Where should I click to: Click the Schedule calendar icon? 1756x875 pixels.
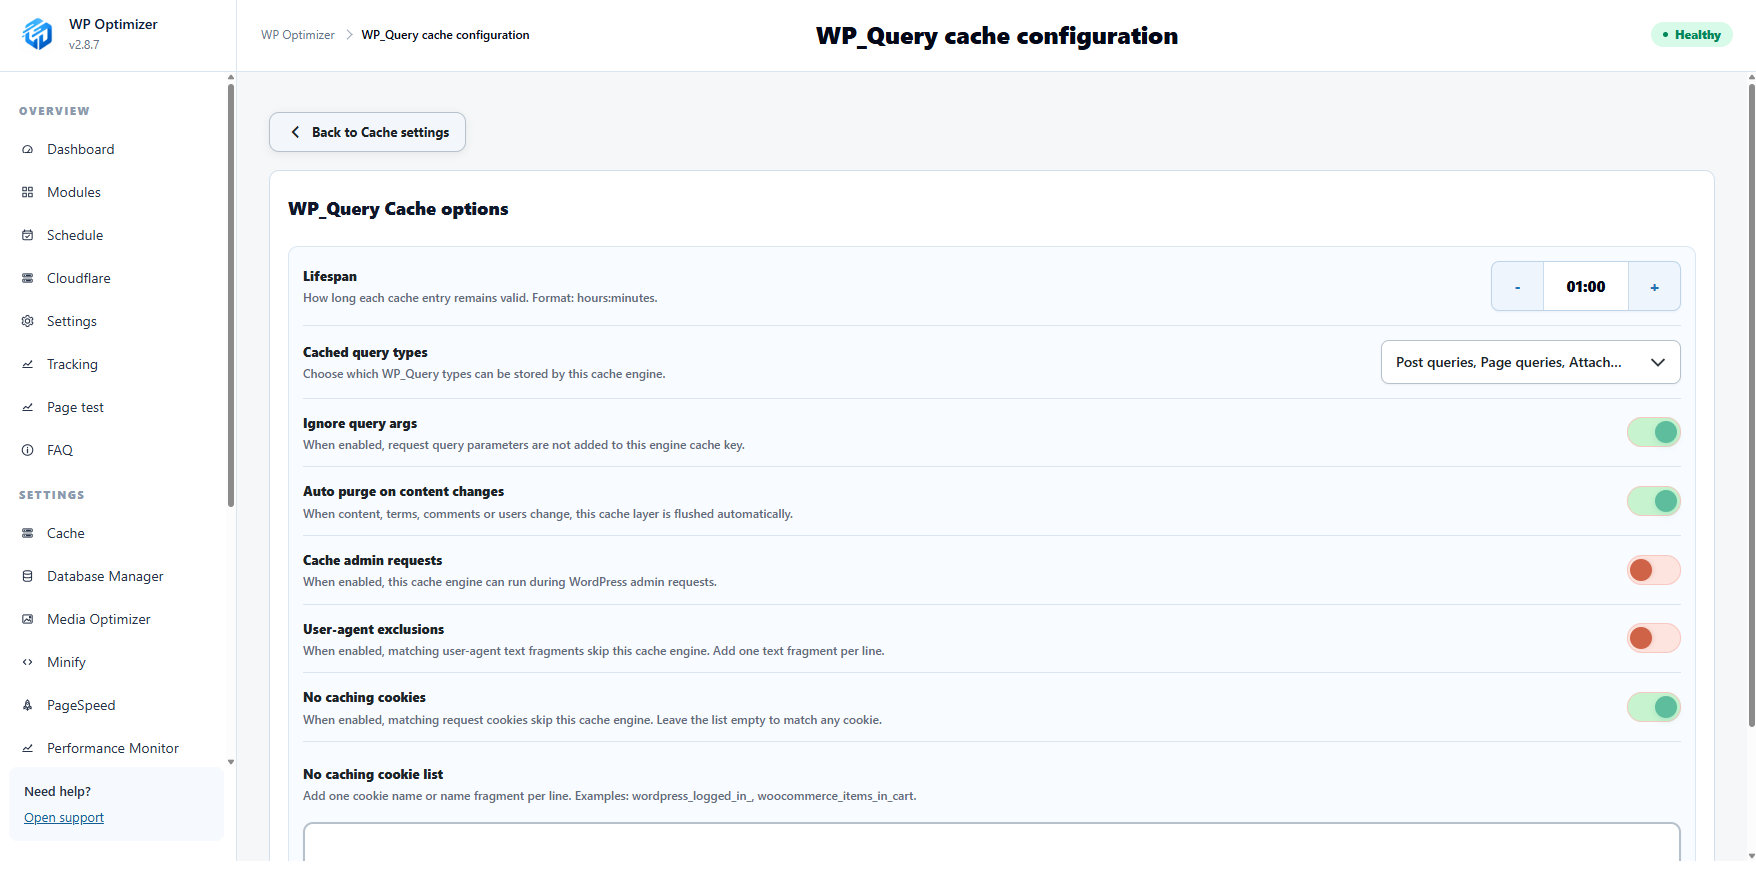28,235
